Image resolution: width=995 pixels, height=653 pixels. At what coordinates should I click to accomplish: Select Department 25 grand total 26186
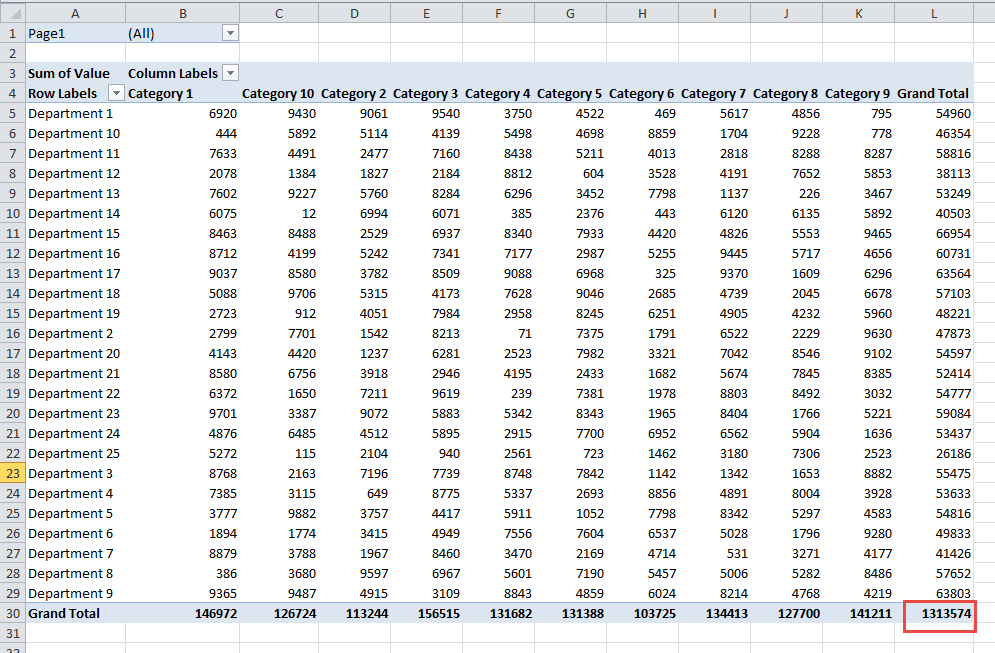[x=933, y=453]
